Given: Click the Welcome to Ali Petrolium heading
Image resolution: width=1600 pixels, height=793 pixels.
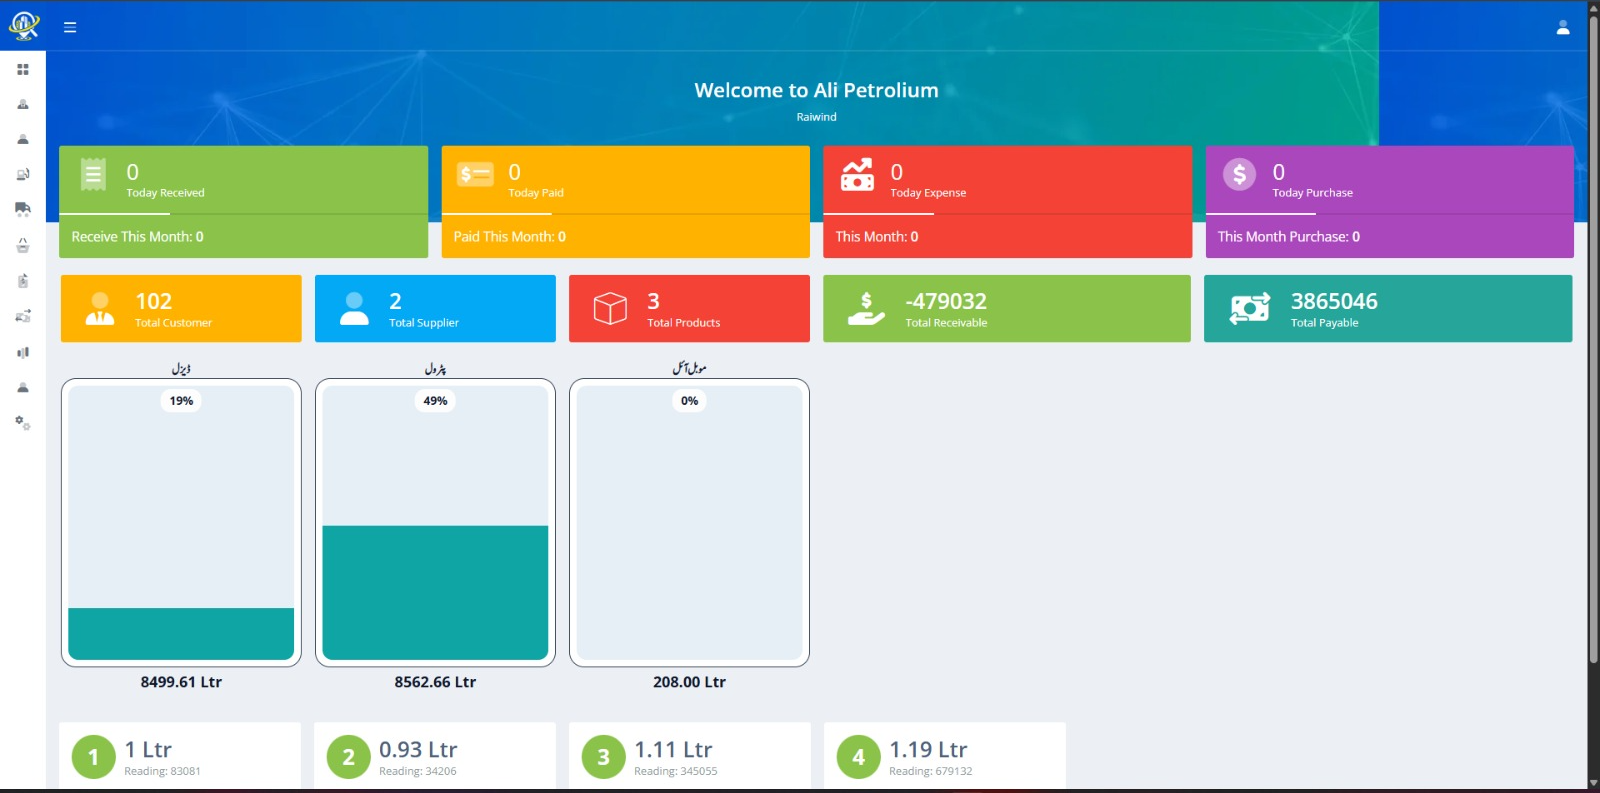Looking at the screenshot, I should pyautogui.click(x=816, y=90).
